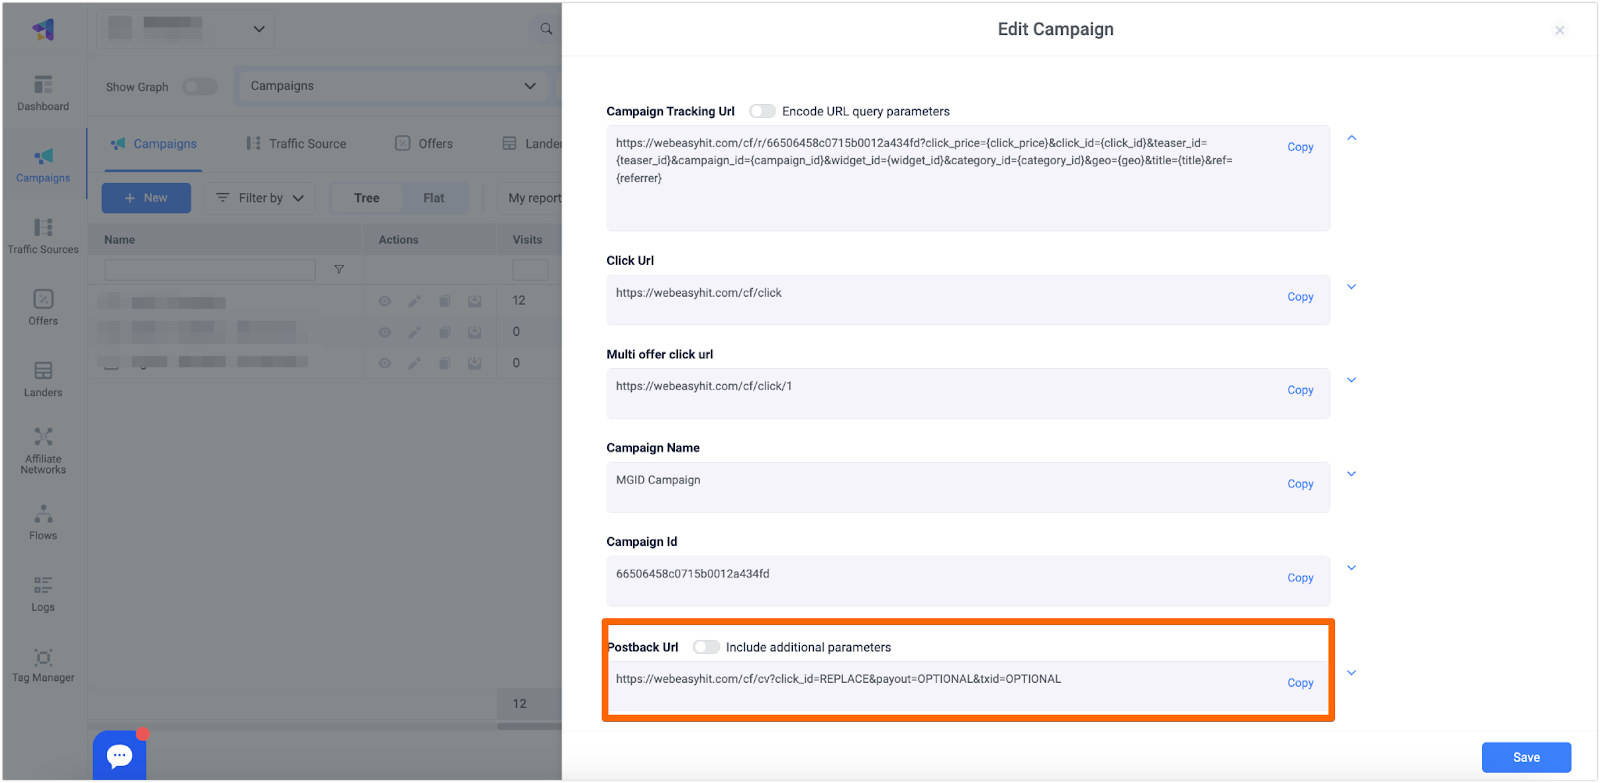Image resolution: width=1600 pixels, height=783 pixels.
Task: Expand the Click Url section chevron
Action: click(x=1351, y=287)
